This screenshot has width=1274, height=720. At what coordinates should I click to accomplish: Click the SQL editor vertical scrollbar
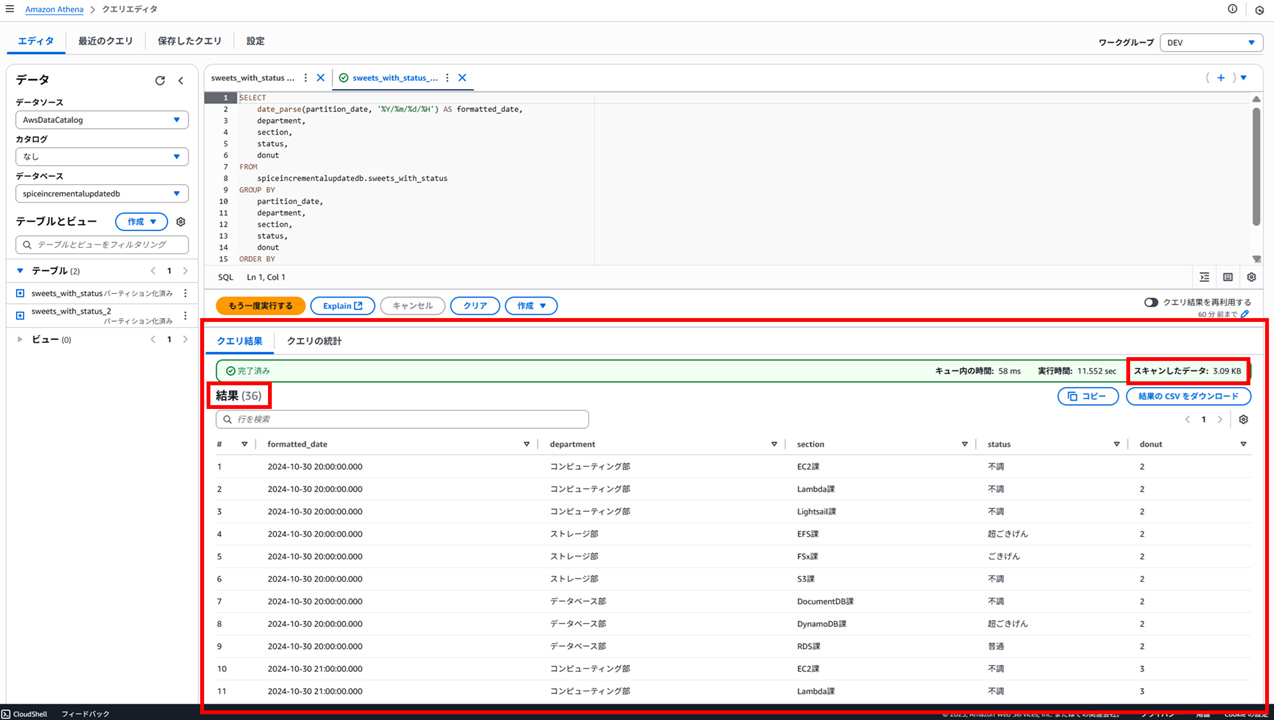click(x=1256, y=167)
